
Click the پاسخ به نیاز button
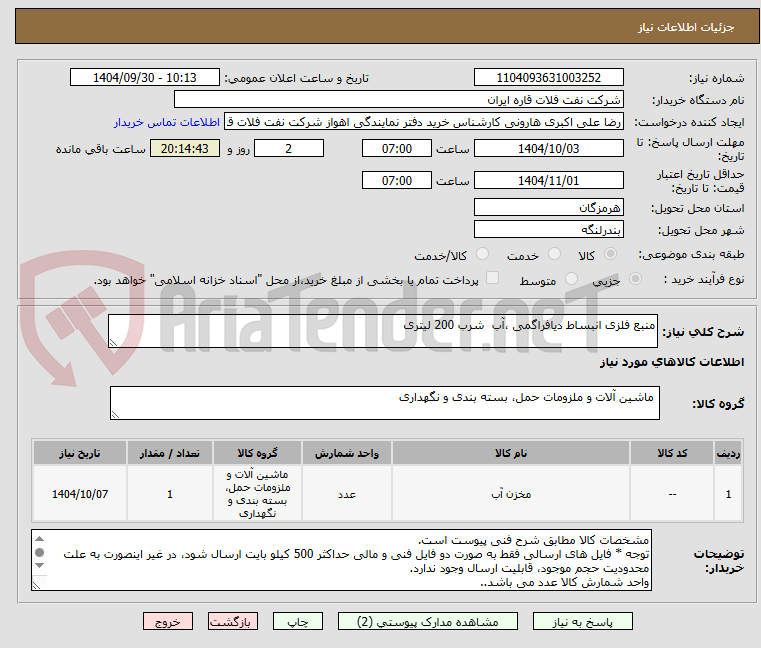[582, 621]
